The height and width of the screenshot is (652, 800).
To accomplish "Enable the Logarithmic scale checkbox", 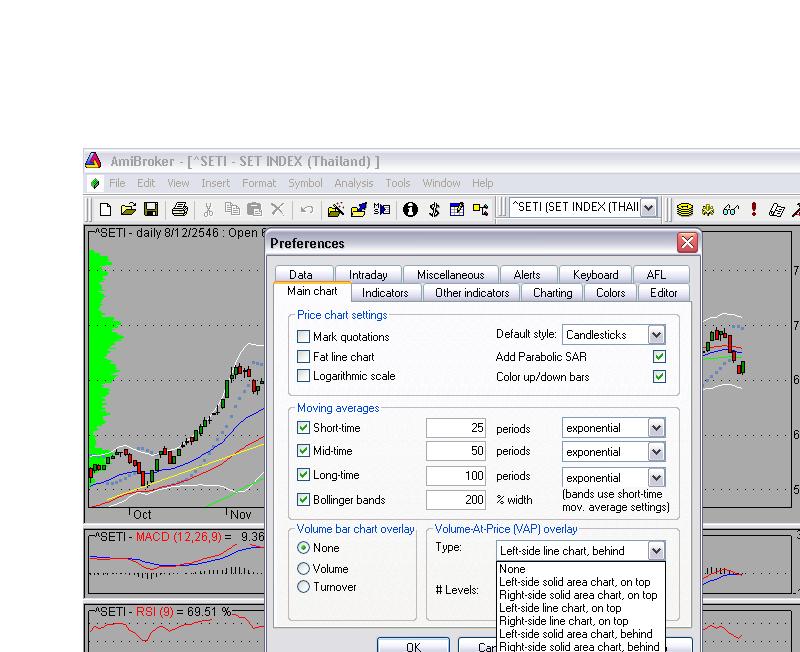I will (x=303, y=376).
